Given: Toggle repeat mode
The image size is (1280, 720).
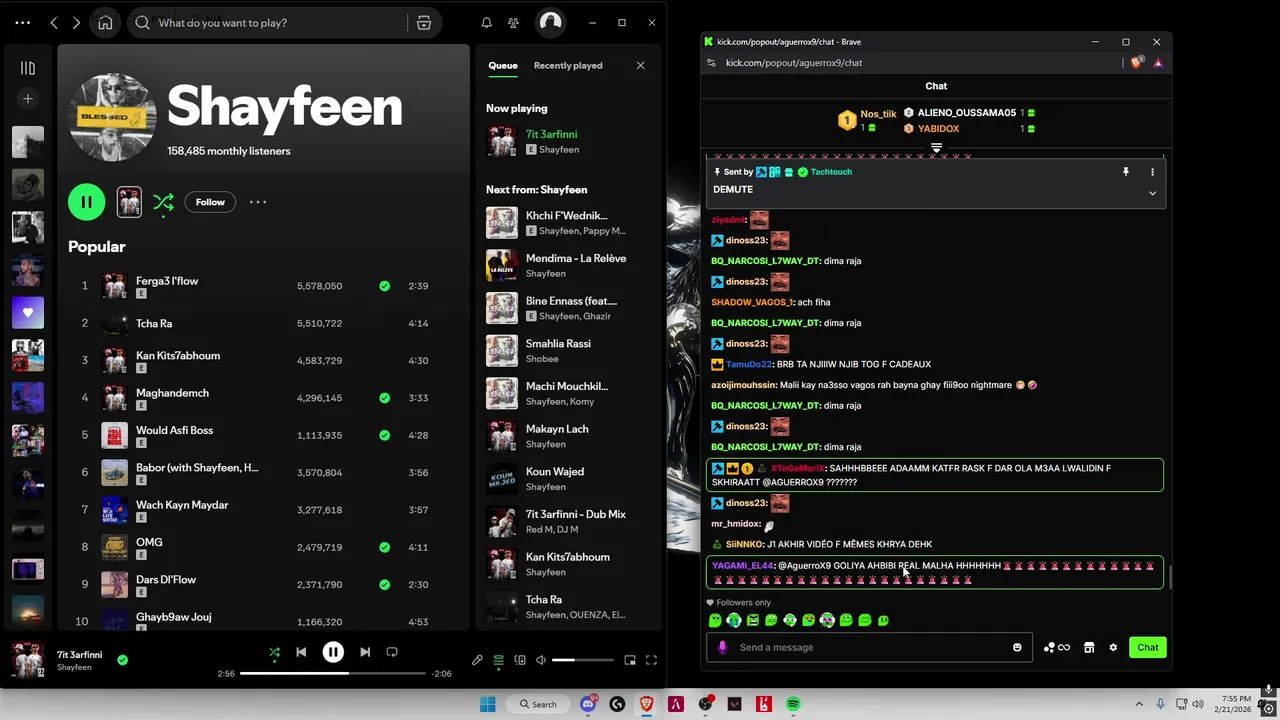Looking at the screenshot, I should click(x=392, y=652).
